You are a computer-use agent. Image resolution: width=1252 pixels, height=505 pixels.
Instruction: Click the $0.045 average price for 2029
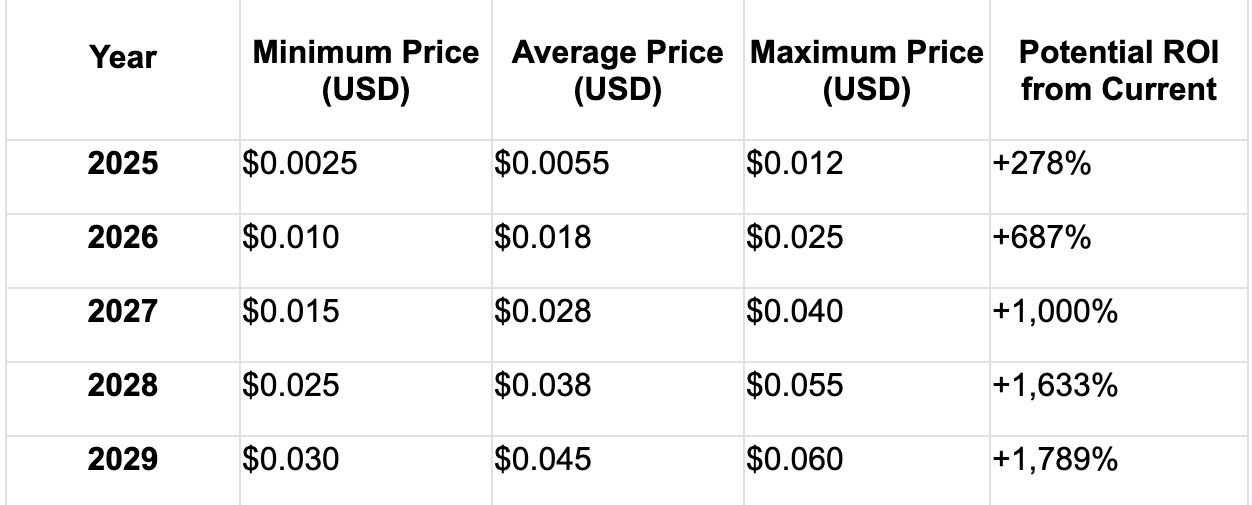coord(543,460)
